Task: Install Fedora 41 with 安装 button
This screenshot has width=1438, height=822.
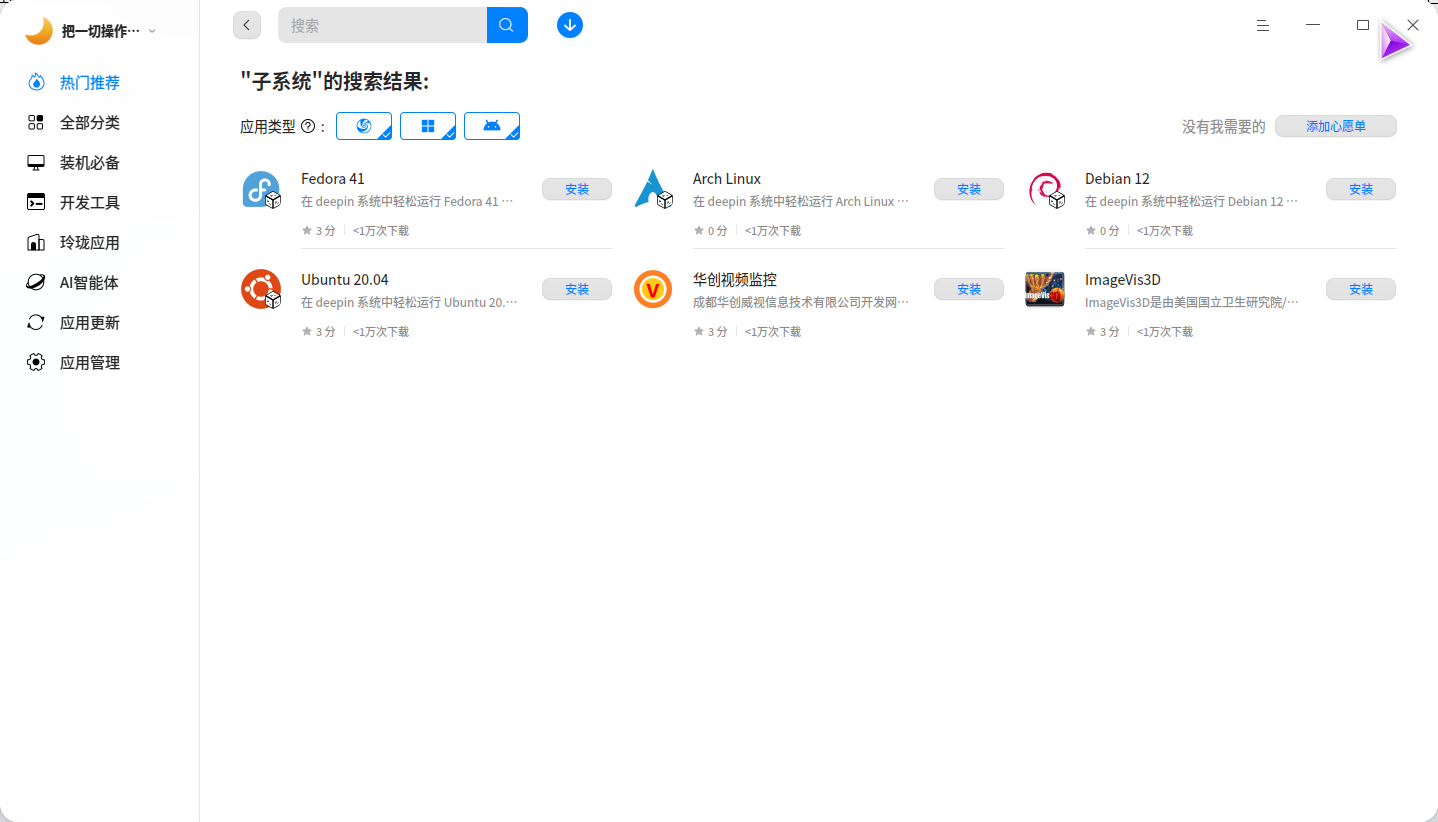Action: pos(577,189)
